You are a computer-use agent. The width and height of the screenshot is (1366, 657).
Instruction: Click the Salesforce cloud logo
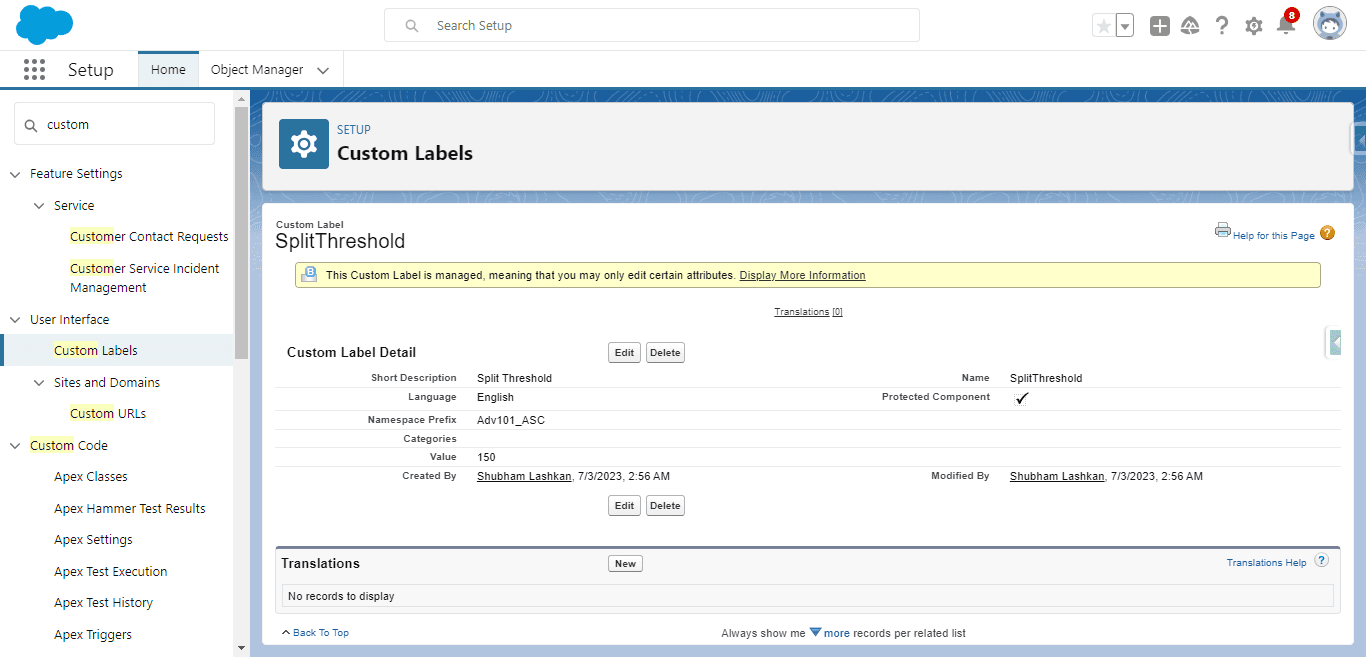click(x=45, y=25)
